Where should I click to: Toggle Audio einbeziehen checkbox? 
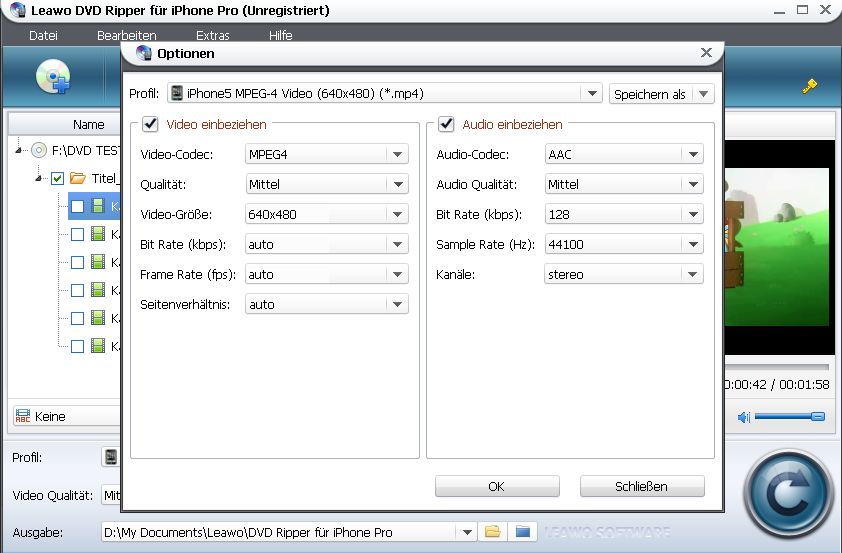point(446,125)
